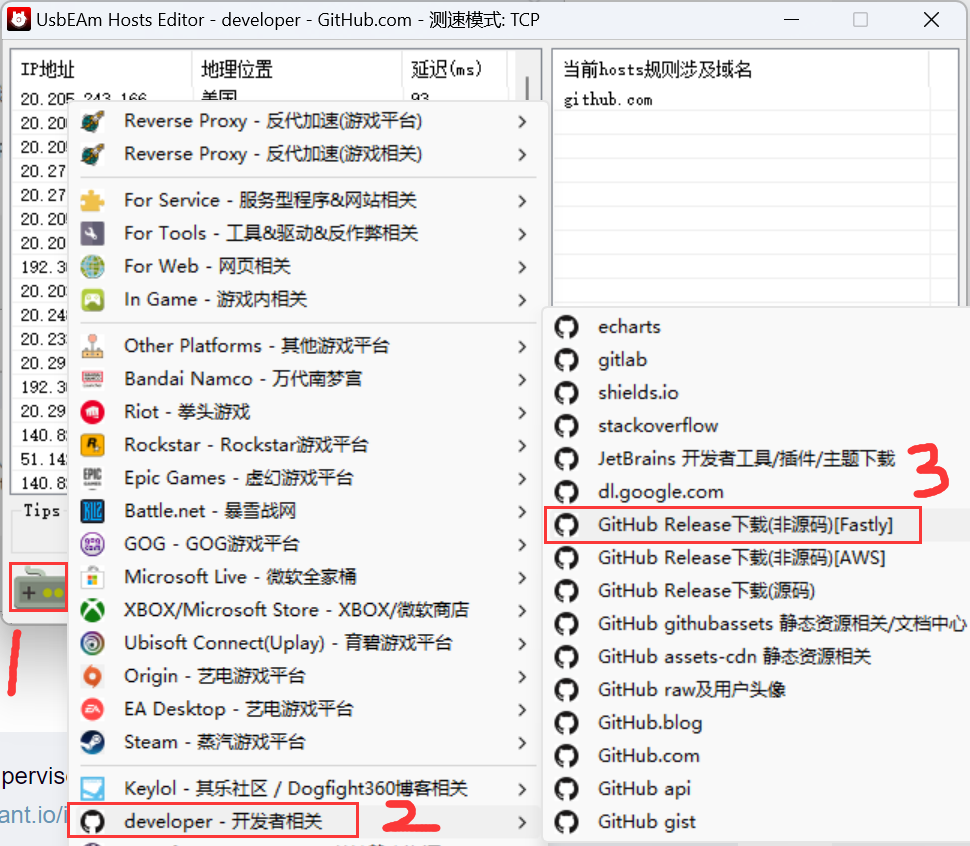Click the In Game green icon
Viewport: 970px width, 846px height.
point(93,300)
